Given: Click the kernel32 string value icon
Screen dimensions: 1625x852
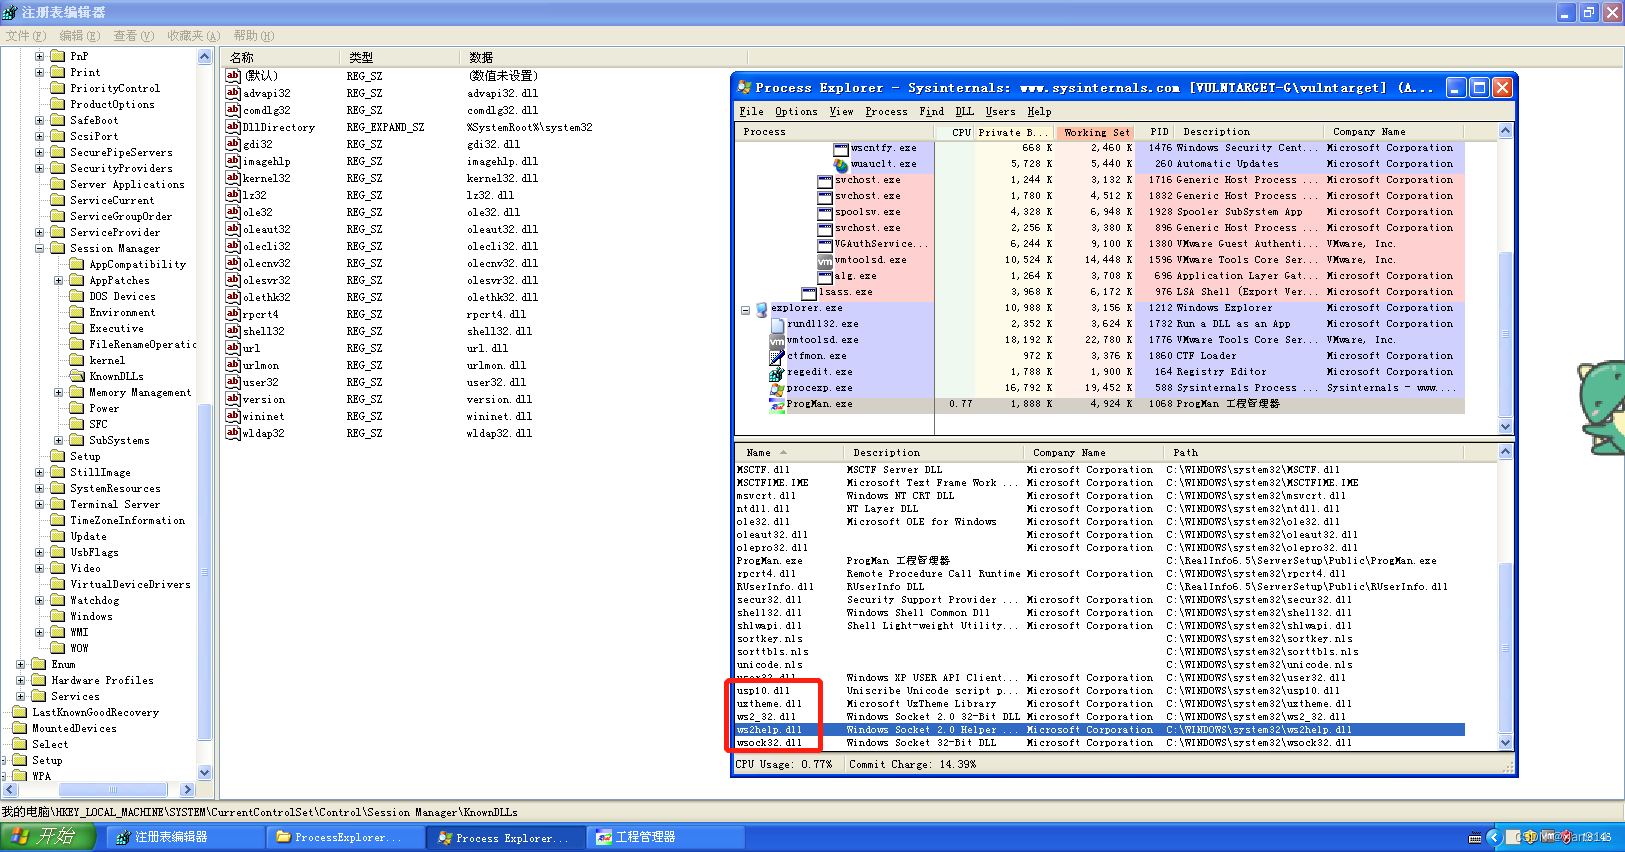Looking at the screenshot, I should click(233, 178).
